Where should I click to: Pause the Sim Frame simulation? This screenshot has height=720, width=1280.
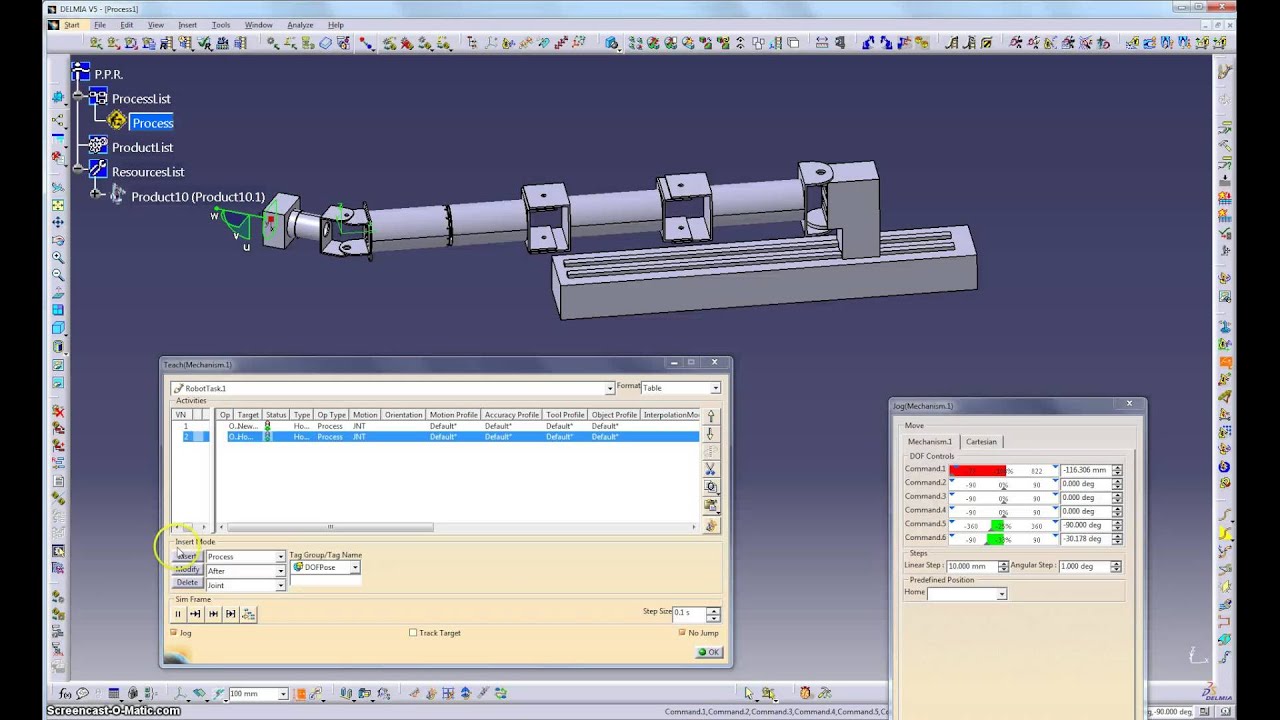pyautogui.click(x=179, y=614)
